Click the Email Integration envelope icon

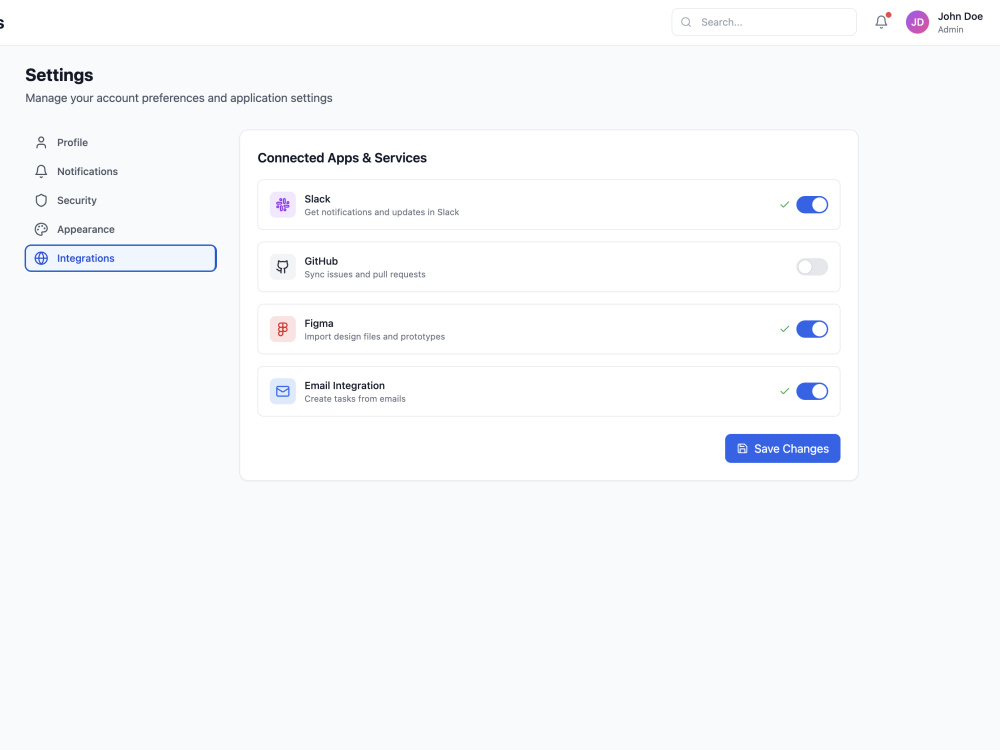click(283, 392)
